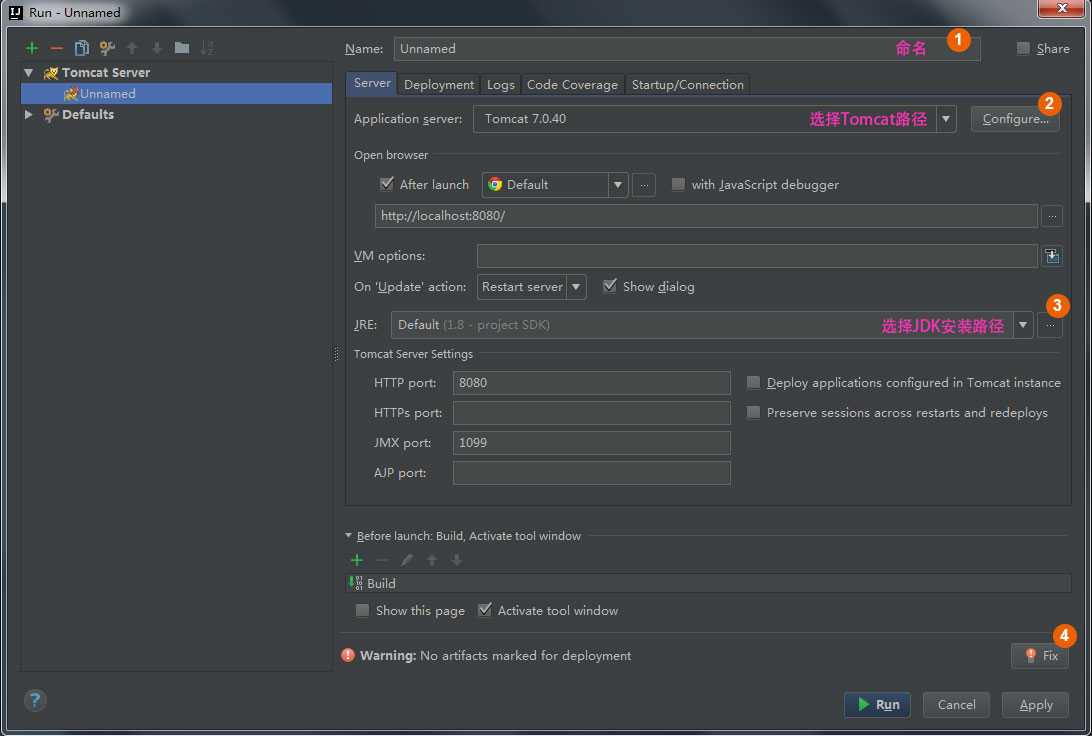This screenshot has height=736, width=1092.
Task: Copy configuration icon in left toolbar
Action: 81,48
